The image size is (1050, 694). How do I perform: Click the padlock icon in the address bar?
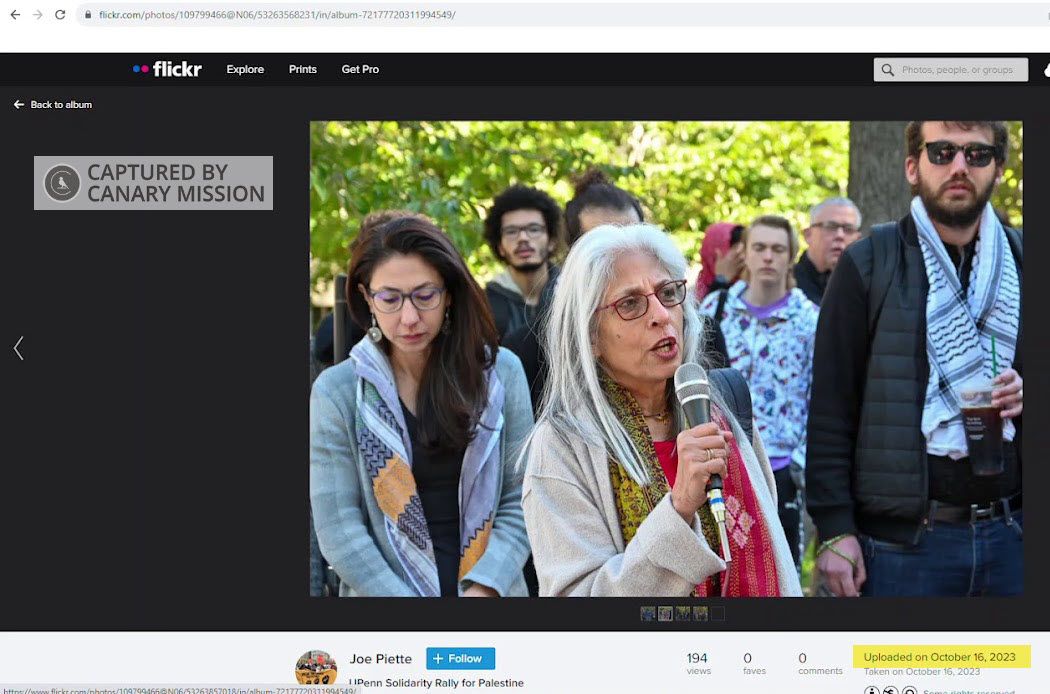click(x=88, y=15)
